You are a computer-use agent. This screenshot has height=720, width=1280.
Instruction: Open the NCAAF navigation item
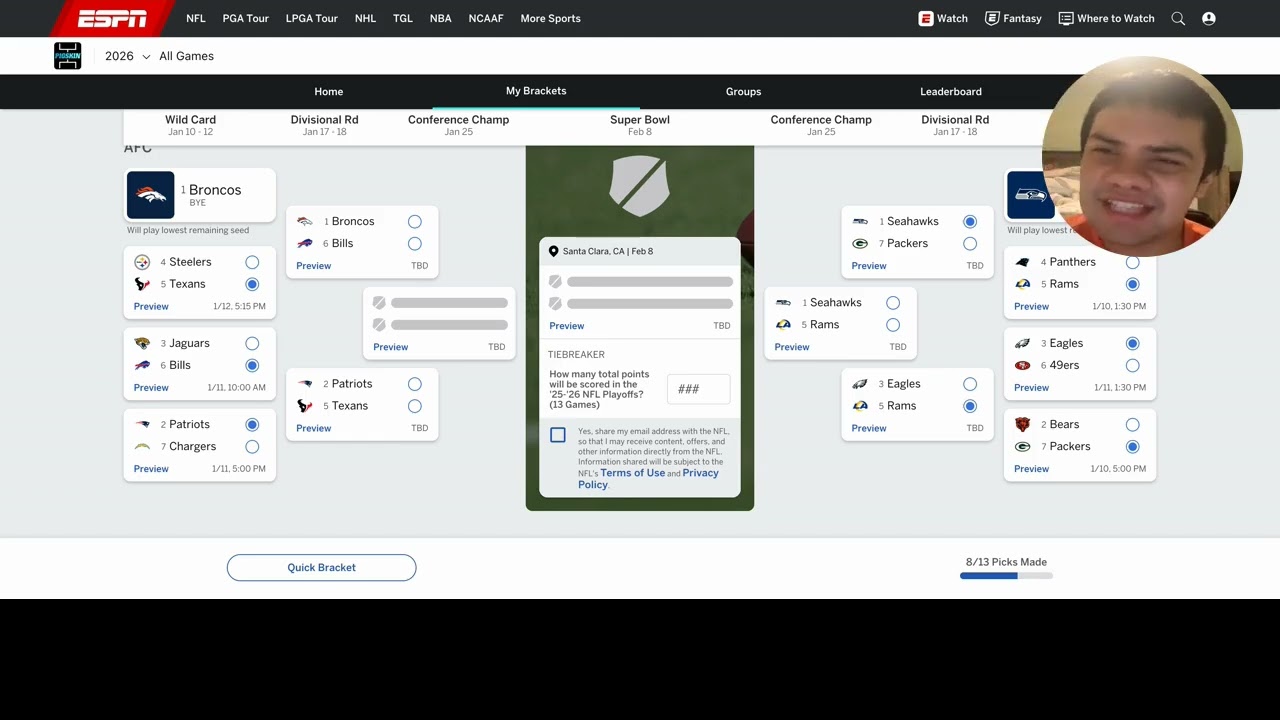point(486,18)
